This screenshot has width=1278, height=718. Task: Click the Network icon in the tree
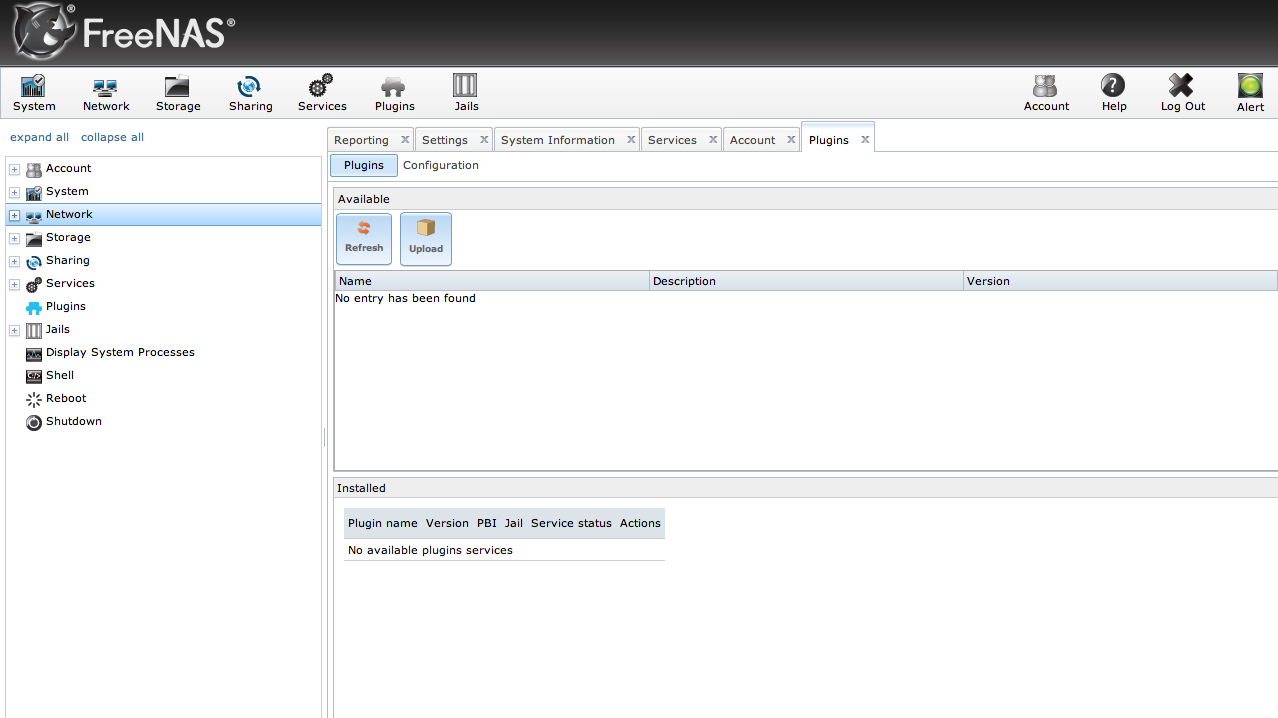[34, 215]
